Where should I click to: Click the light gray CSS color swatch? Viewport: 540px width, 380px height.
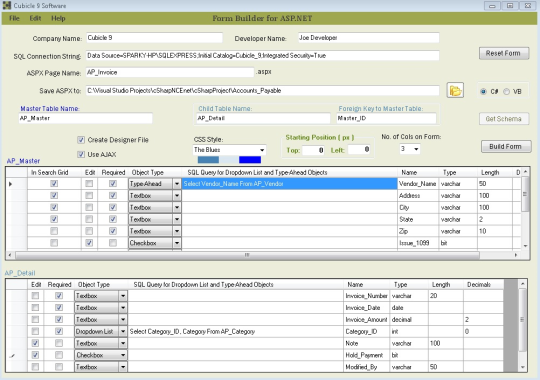229,160
